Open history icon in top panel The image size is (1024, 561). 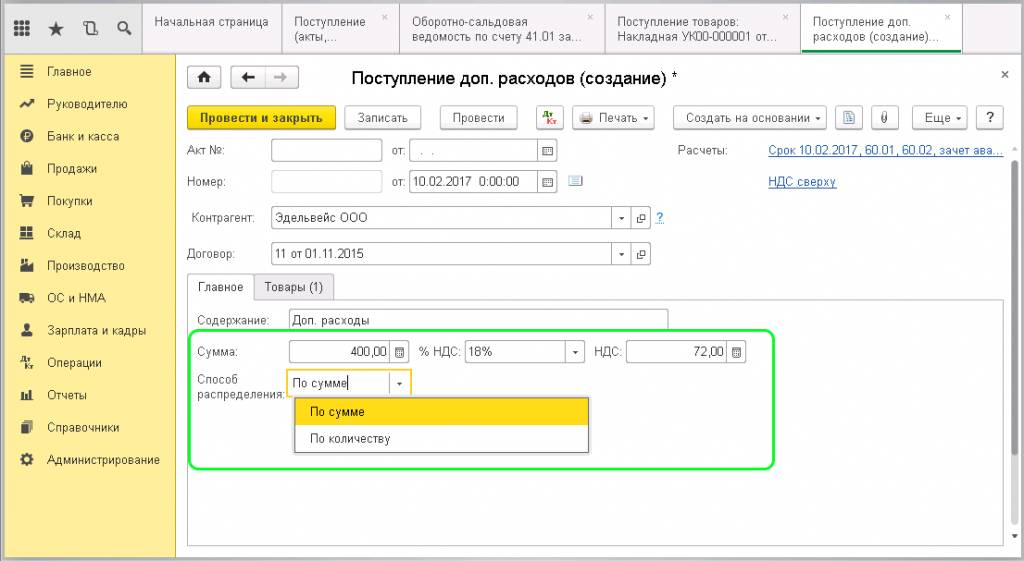[90, 28]
